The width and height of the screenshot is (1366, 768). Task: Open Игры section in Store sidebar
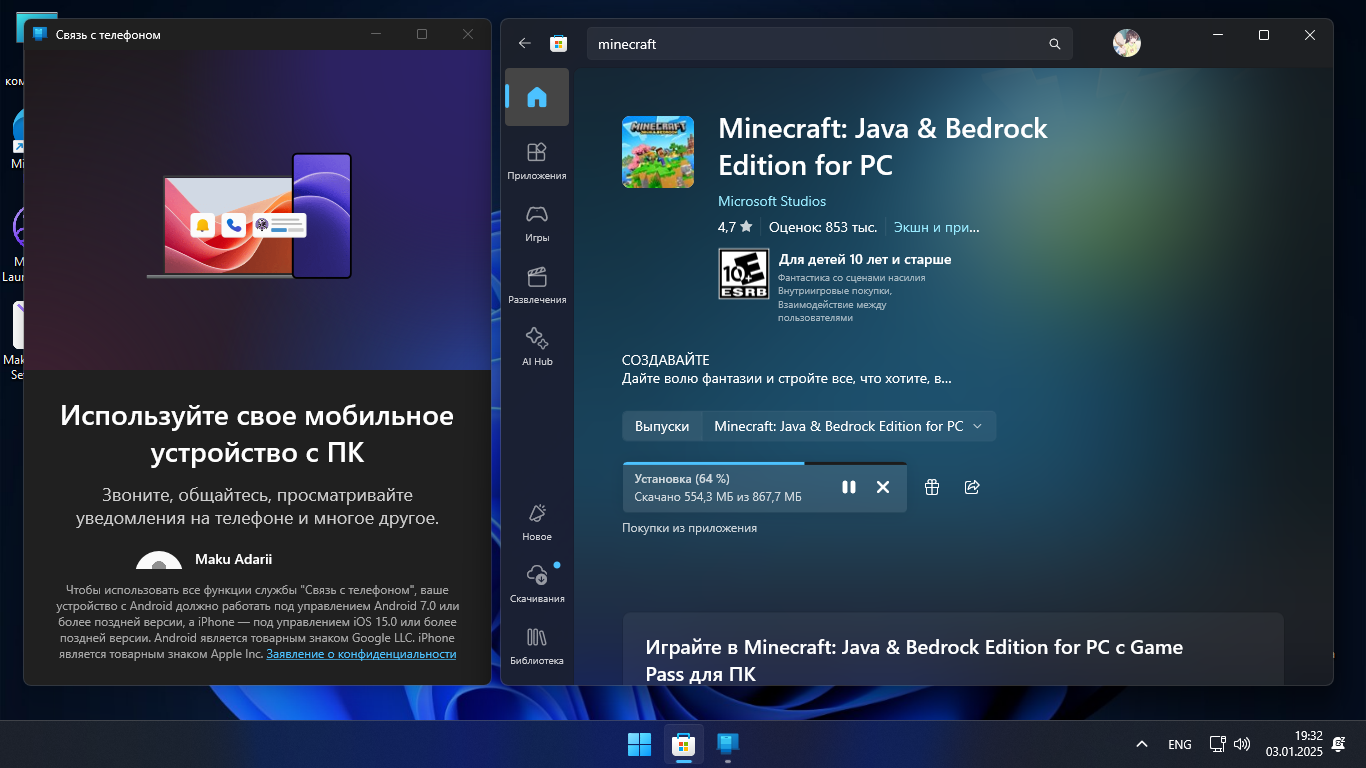[x=537, y=222]
